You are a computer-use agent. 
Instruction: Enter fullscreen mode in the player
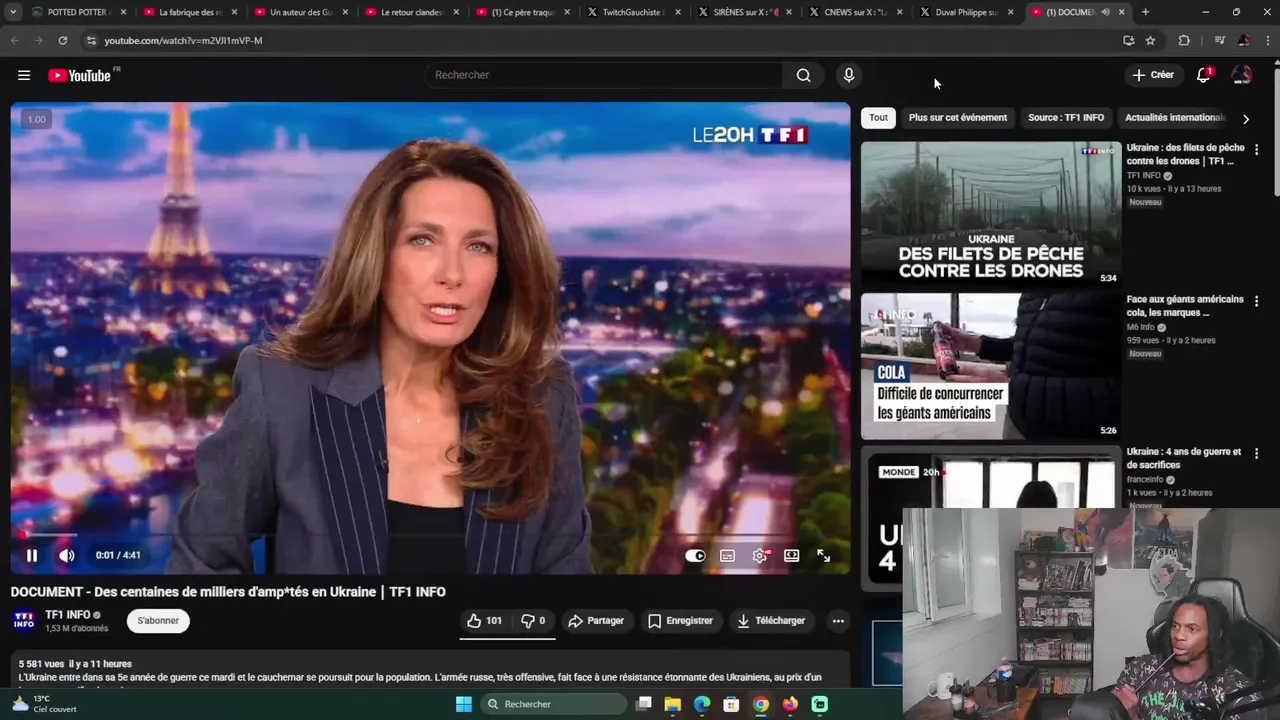pos(823,556)
